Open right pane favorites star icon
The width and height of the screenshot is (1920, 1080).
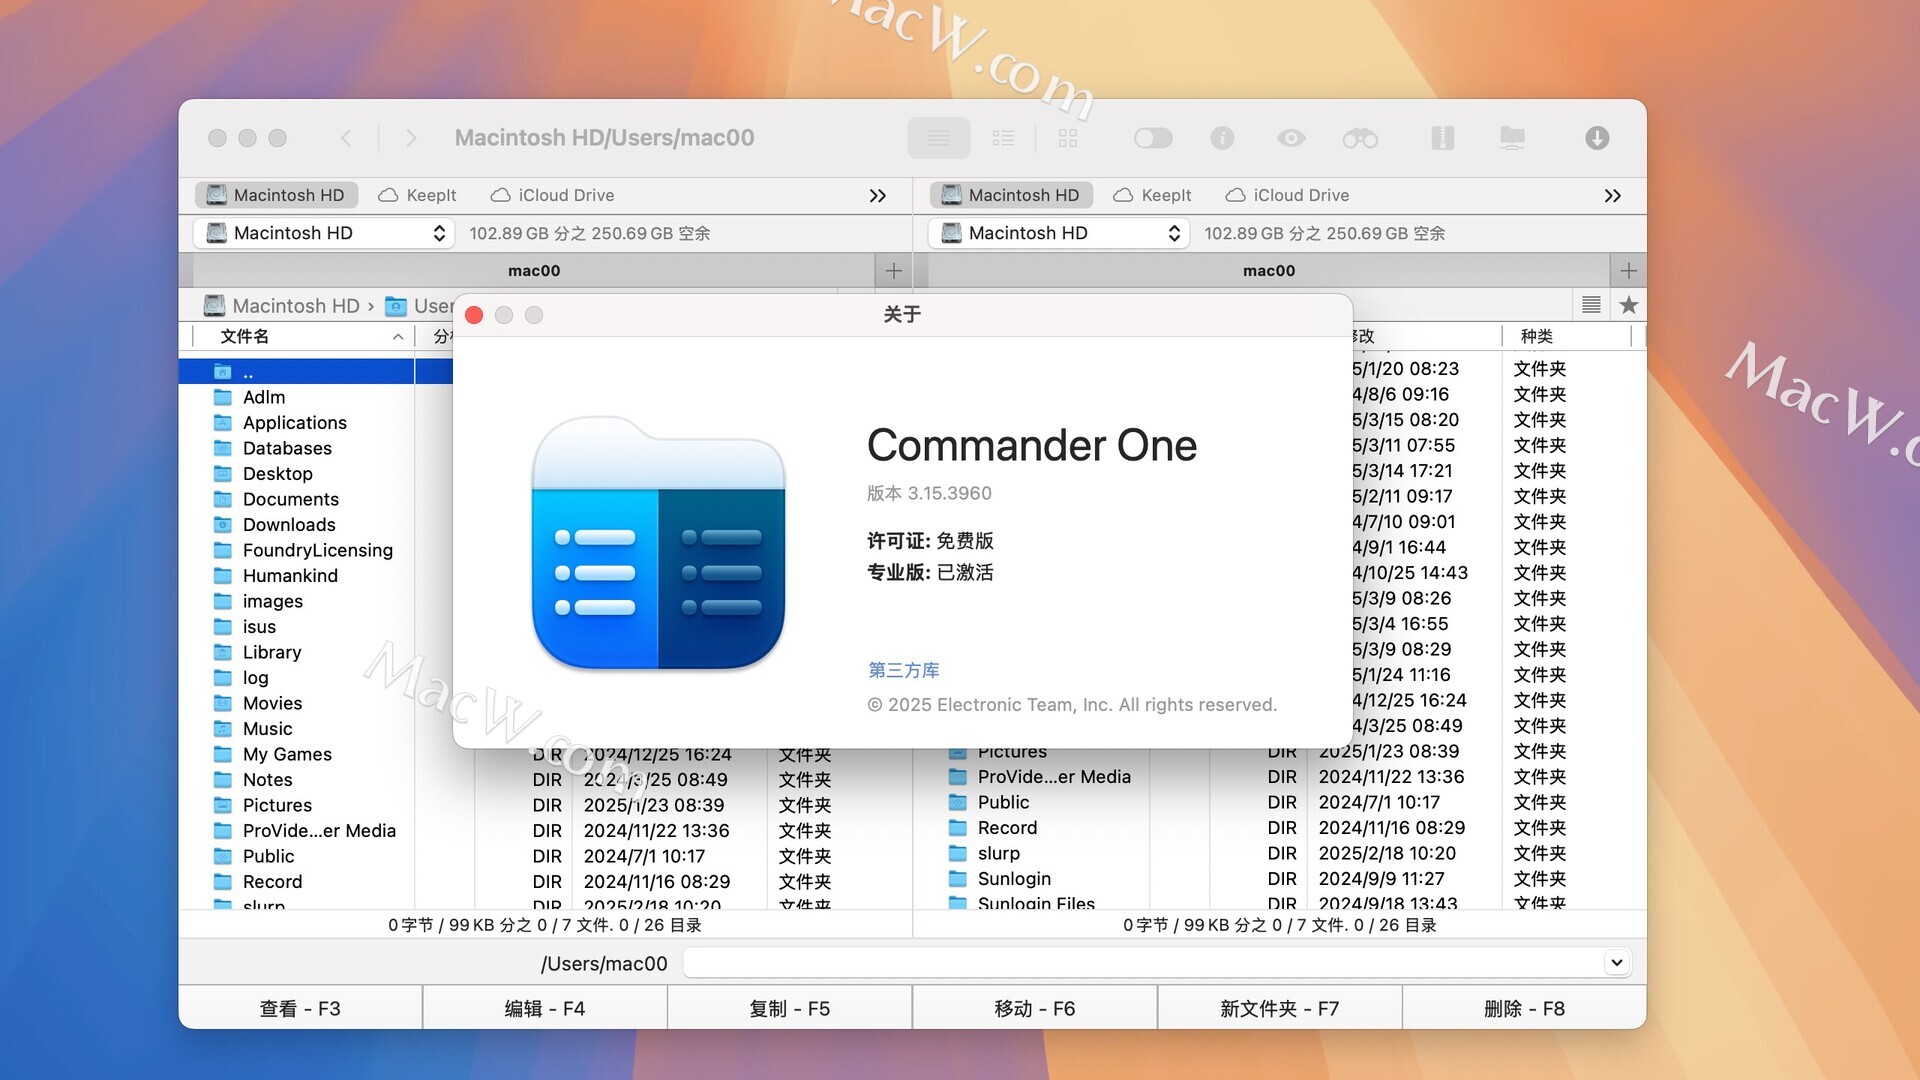(x=1629, y=305)
